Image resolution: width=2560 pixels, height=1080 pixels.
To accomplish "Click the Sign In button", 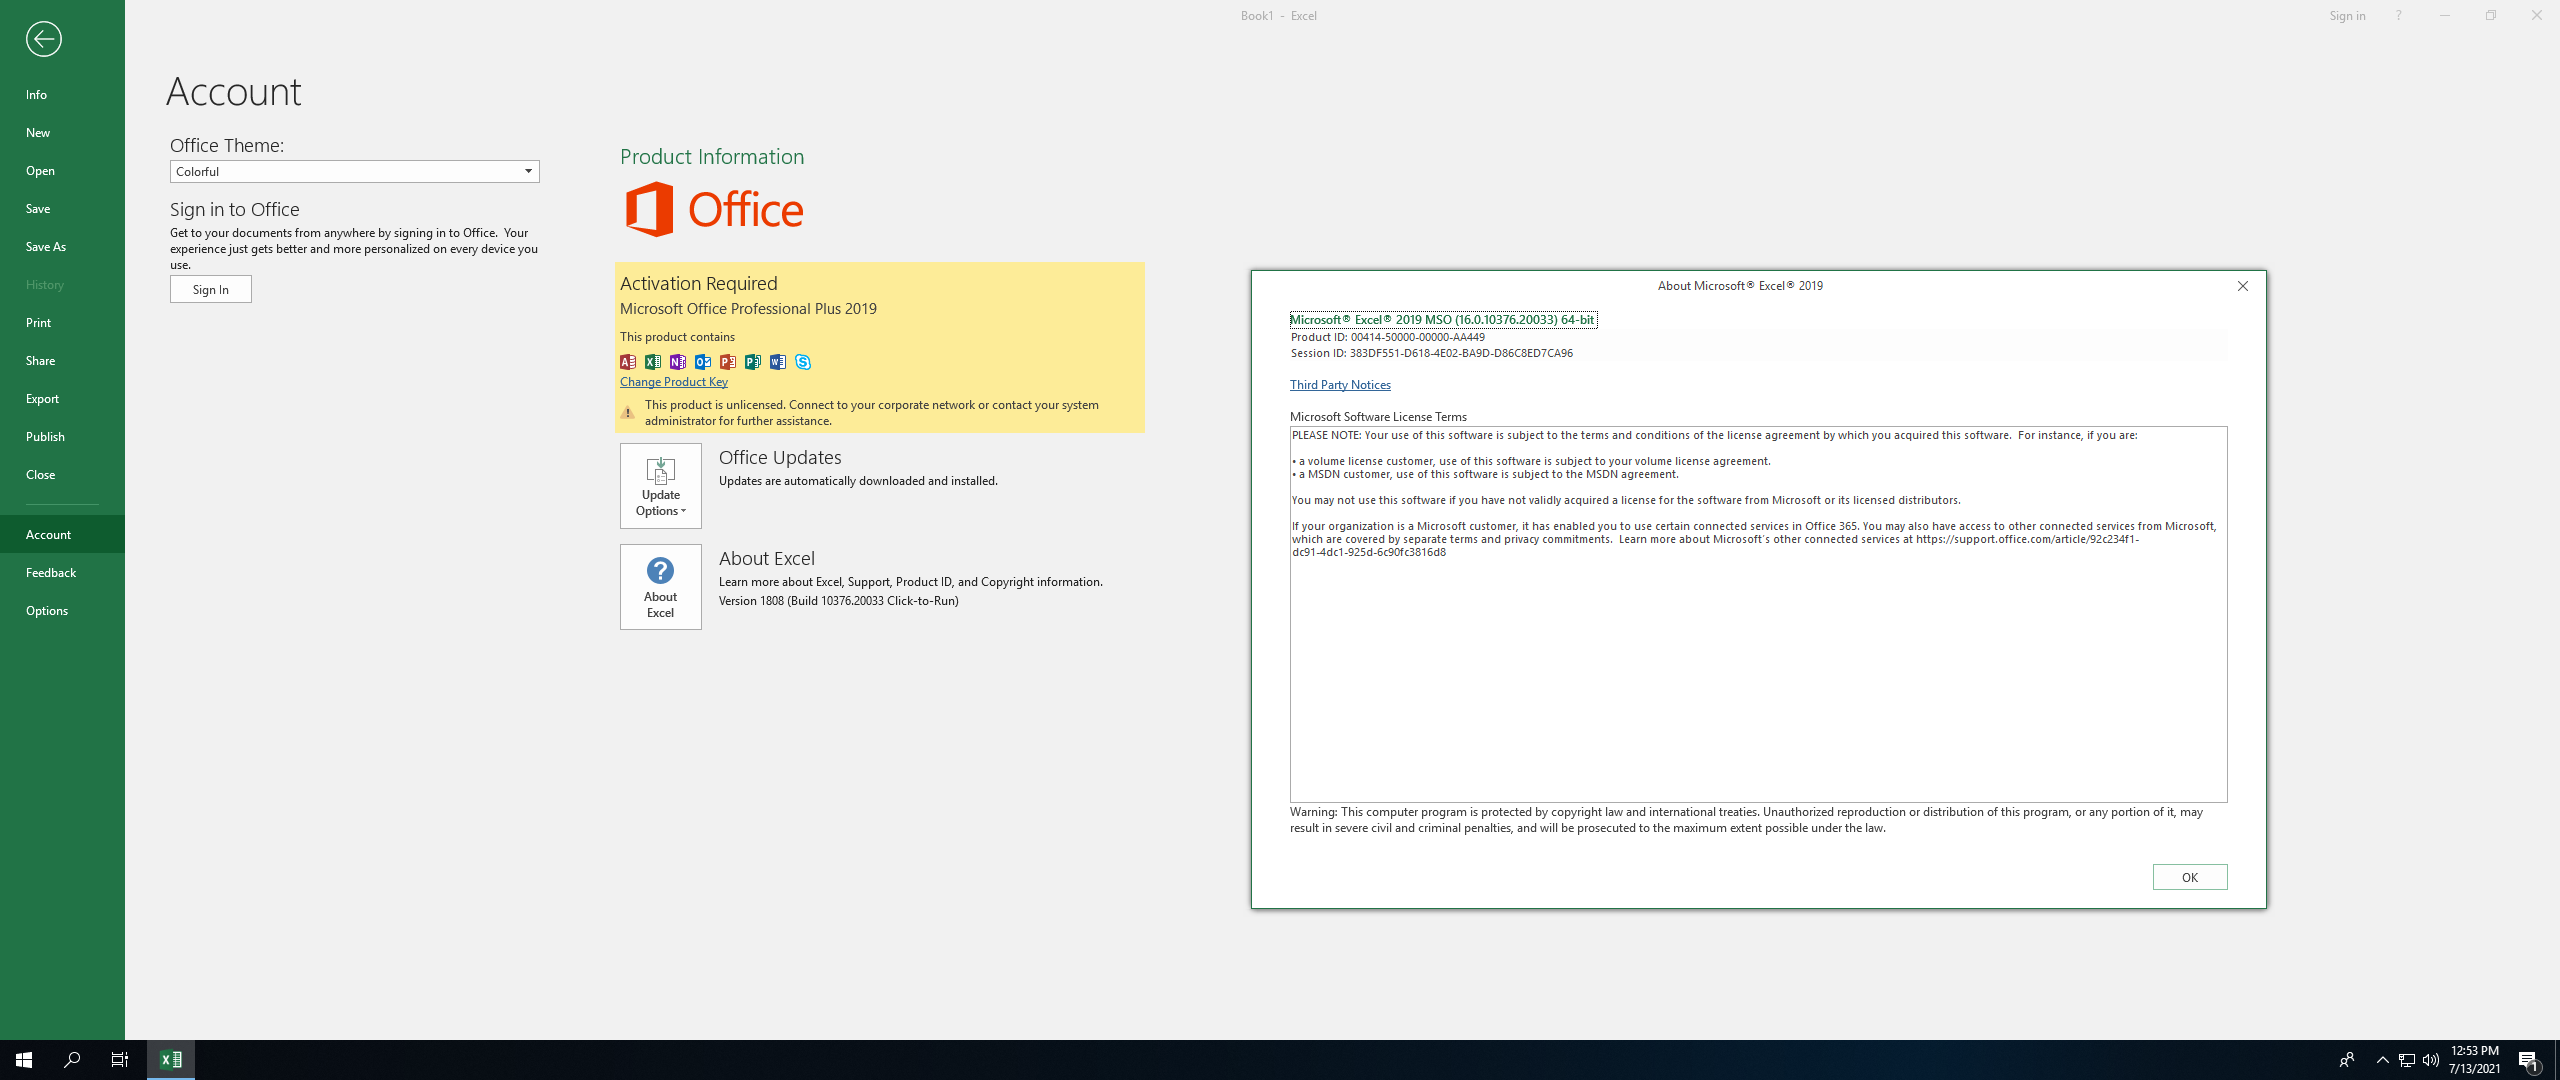I will coord(211,289).
